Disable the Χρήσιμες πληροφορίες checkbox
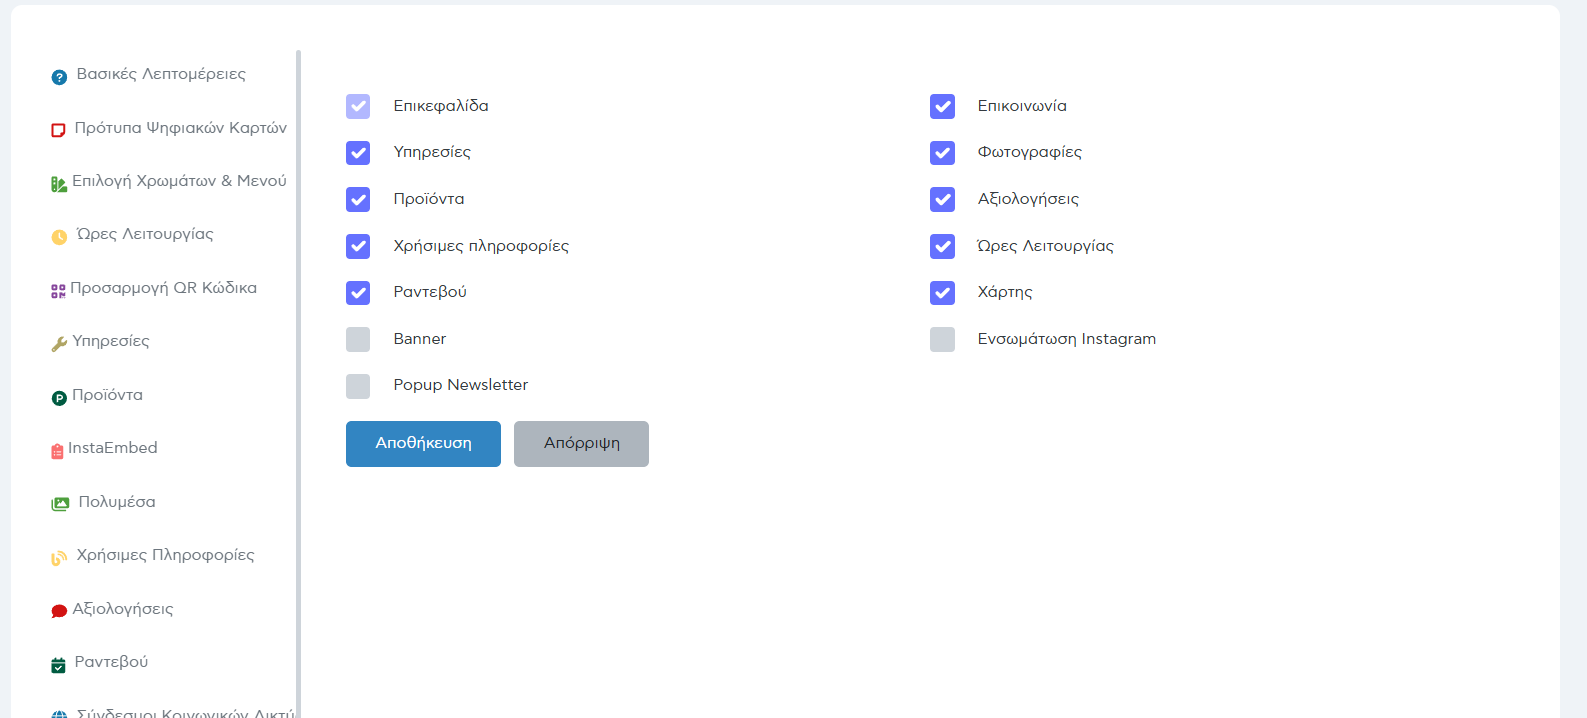The width and height of the screenshot is (1587, 718). click(358, 246)
